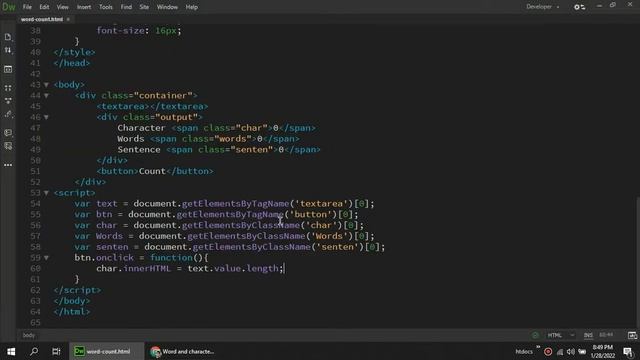
Task: Open the Find menu
Action: (x=126, y=7)
